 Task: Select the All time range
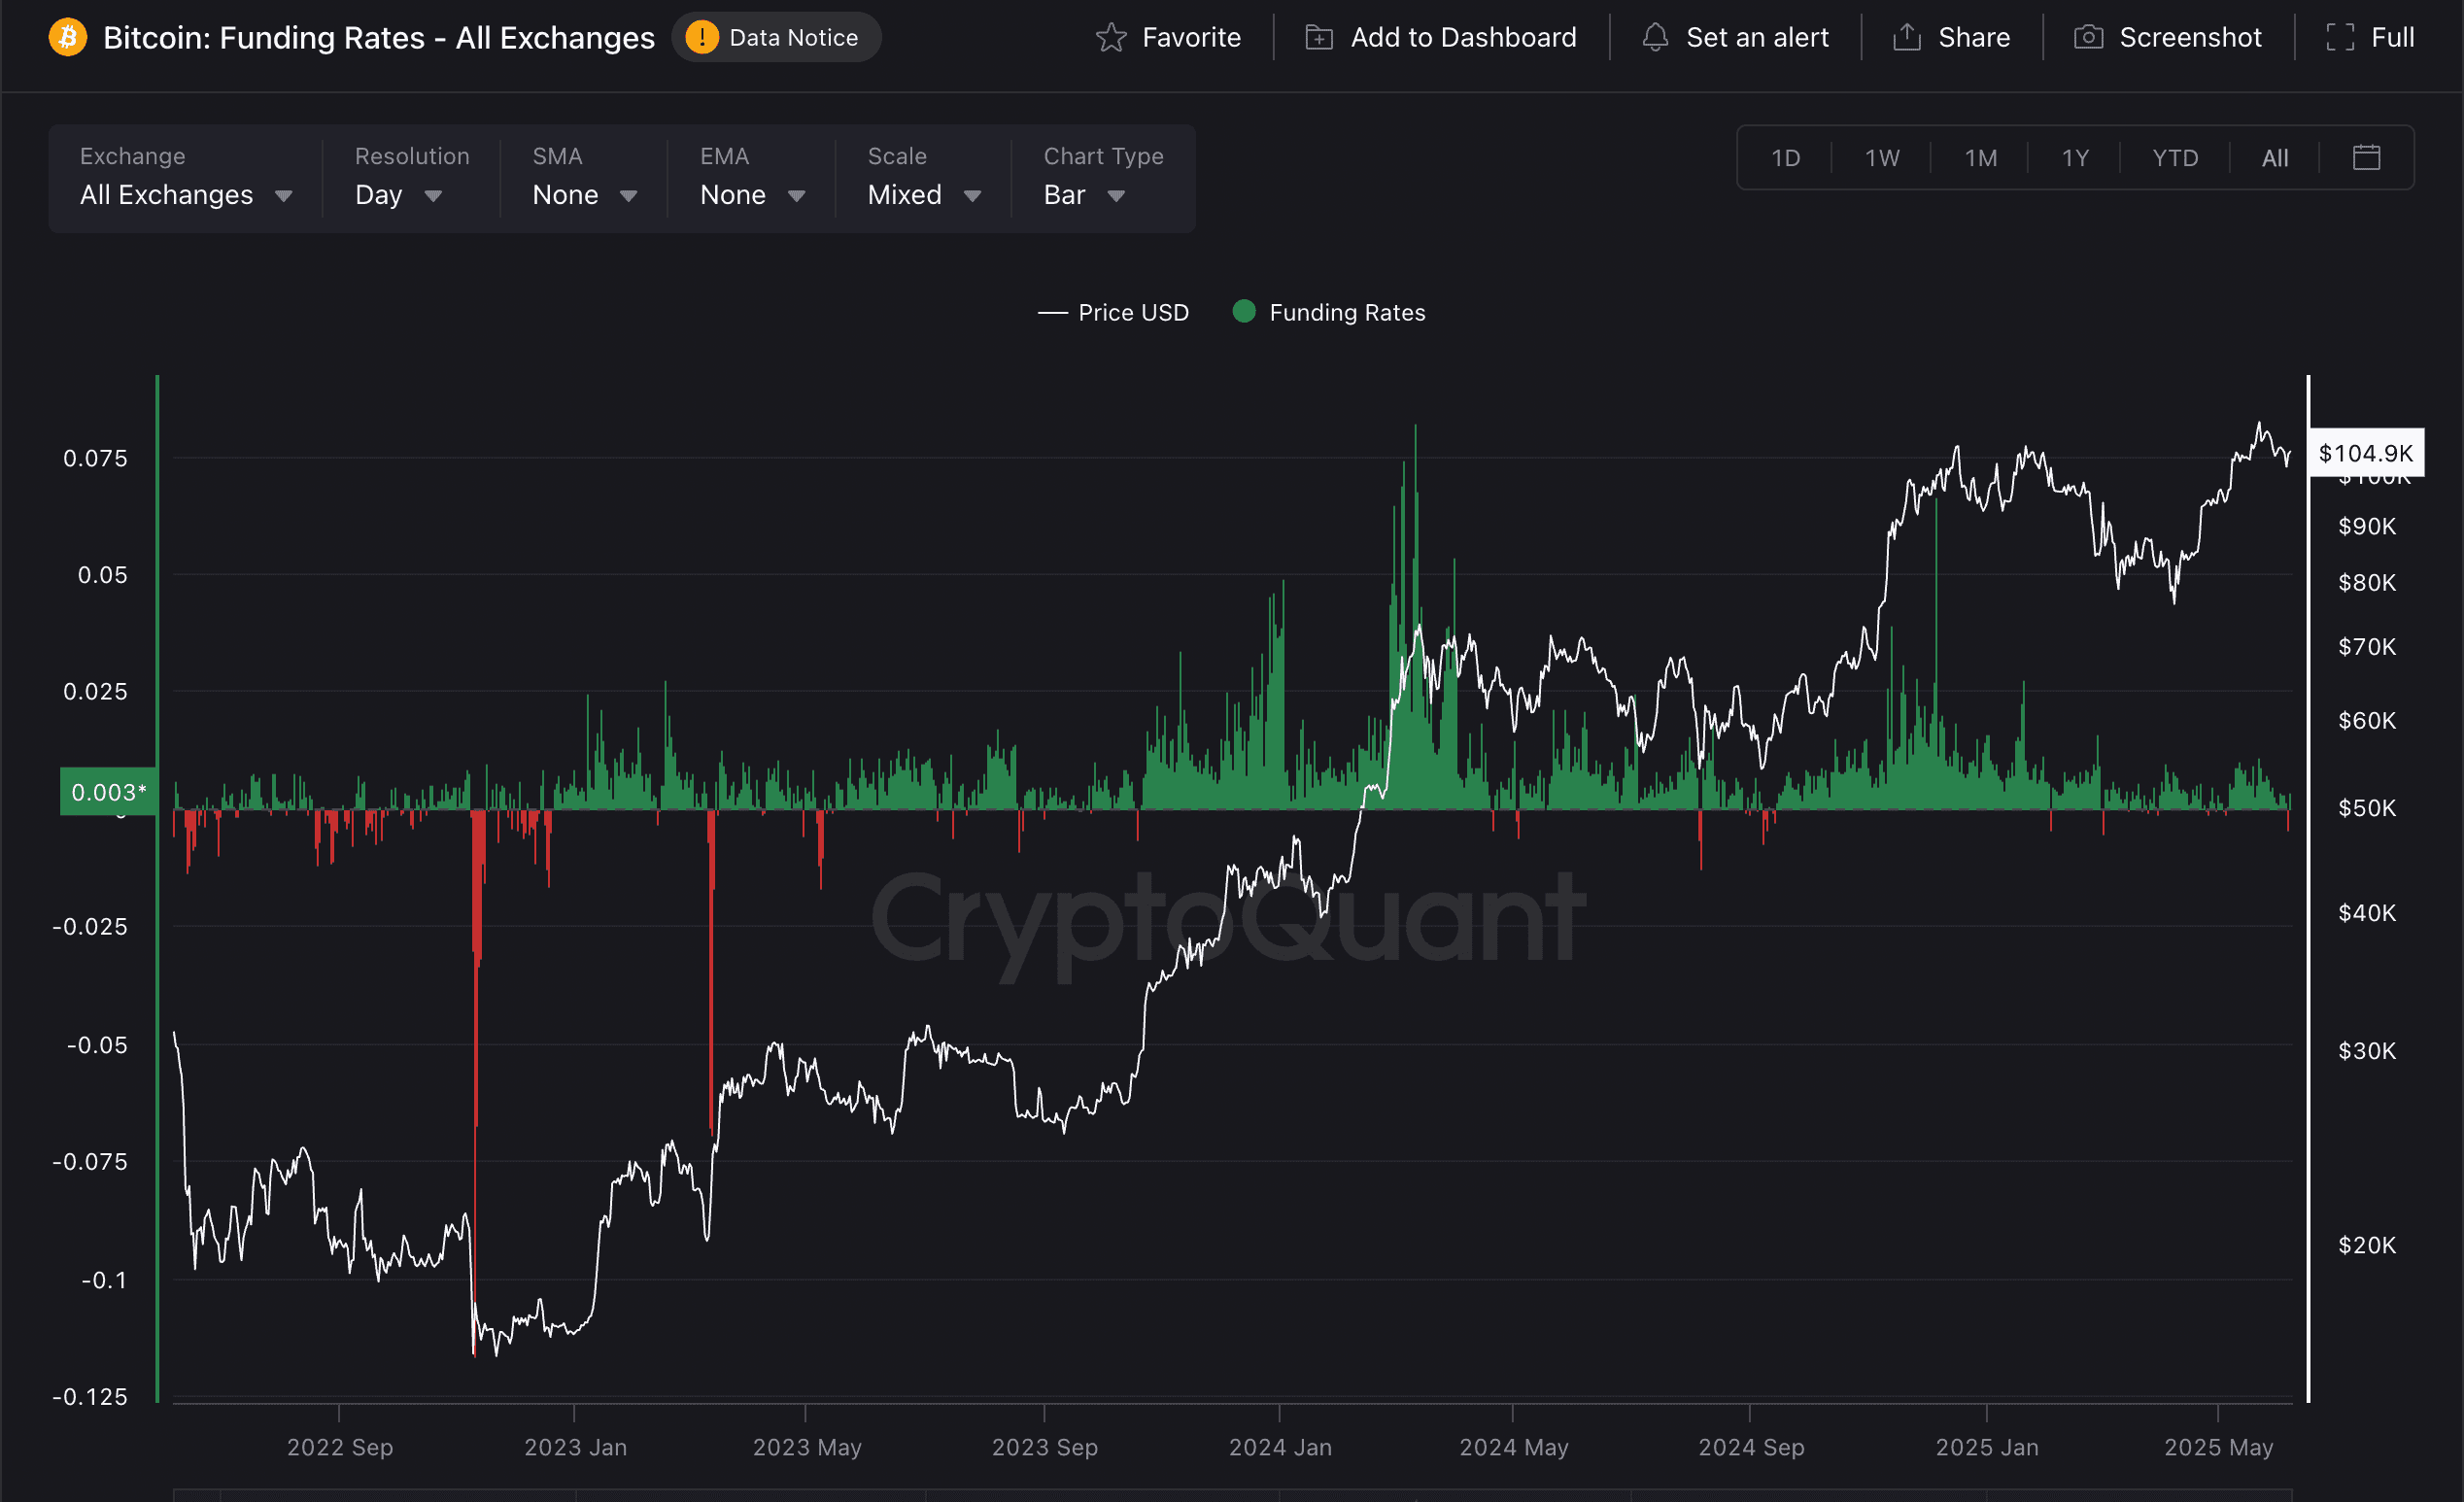pyautogui.click(x=2275, y=158)
